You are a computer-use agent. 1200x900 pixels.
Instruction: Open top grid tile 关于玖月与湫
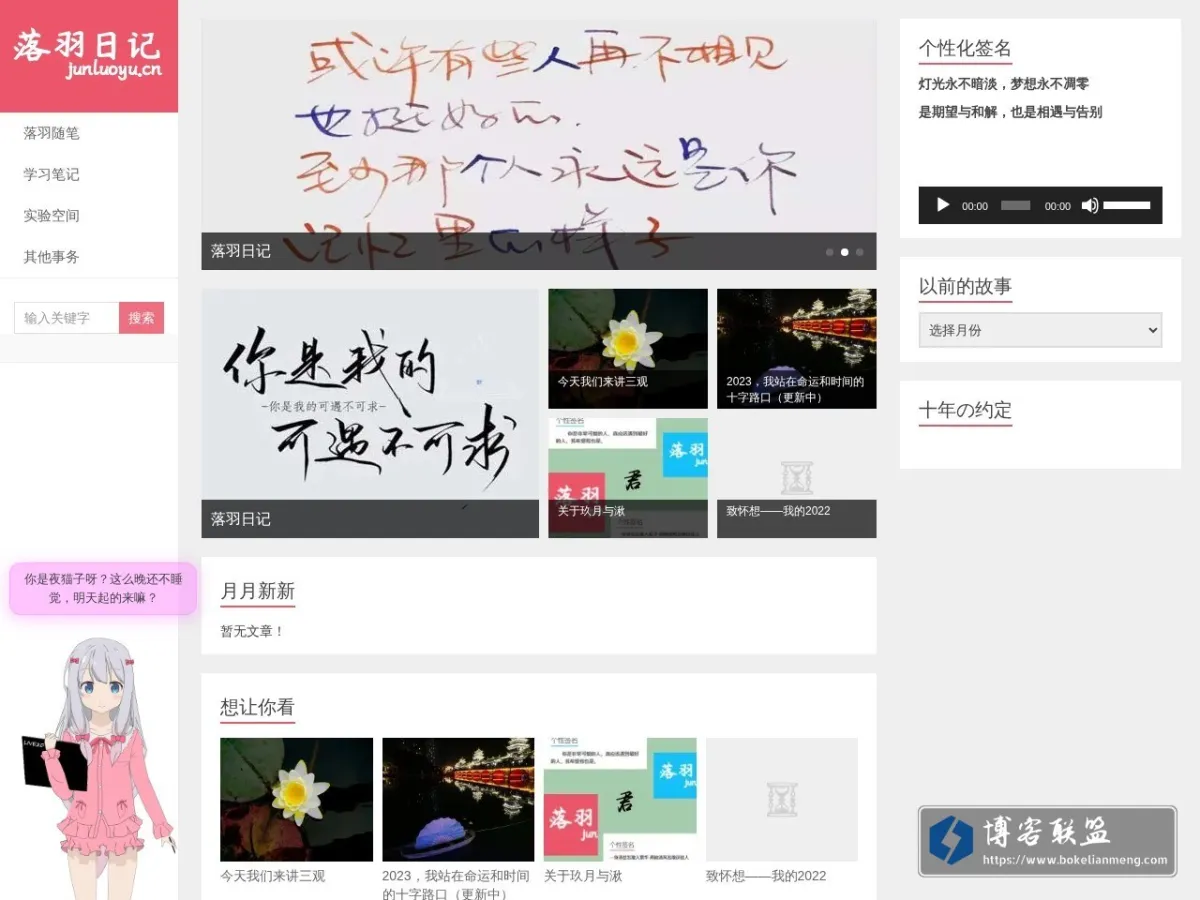click(x=628, y=478)
